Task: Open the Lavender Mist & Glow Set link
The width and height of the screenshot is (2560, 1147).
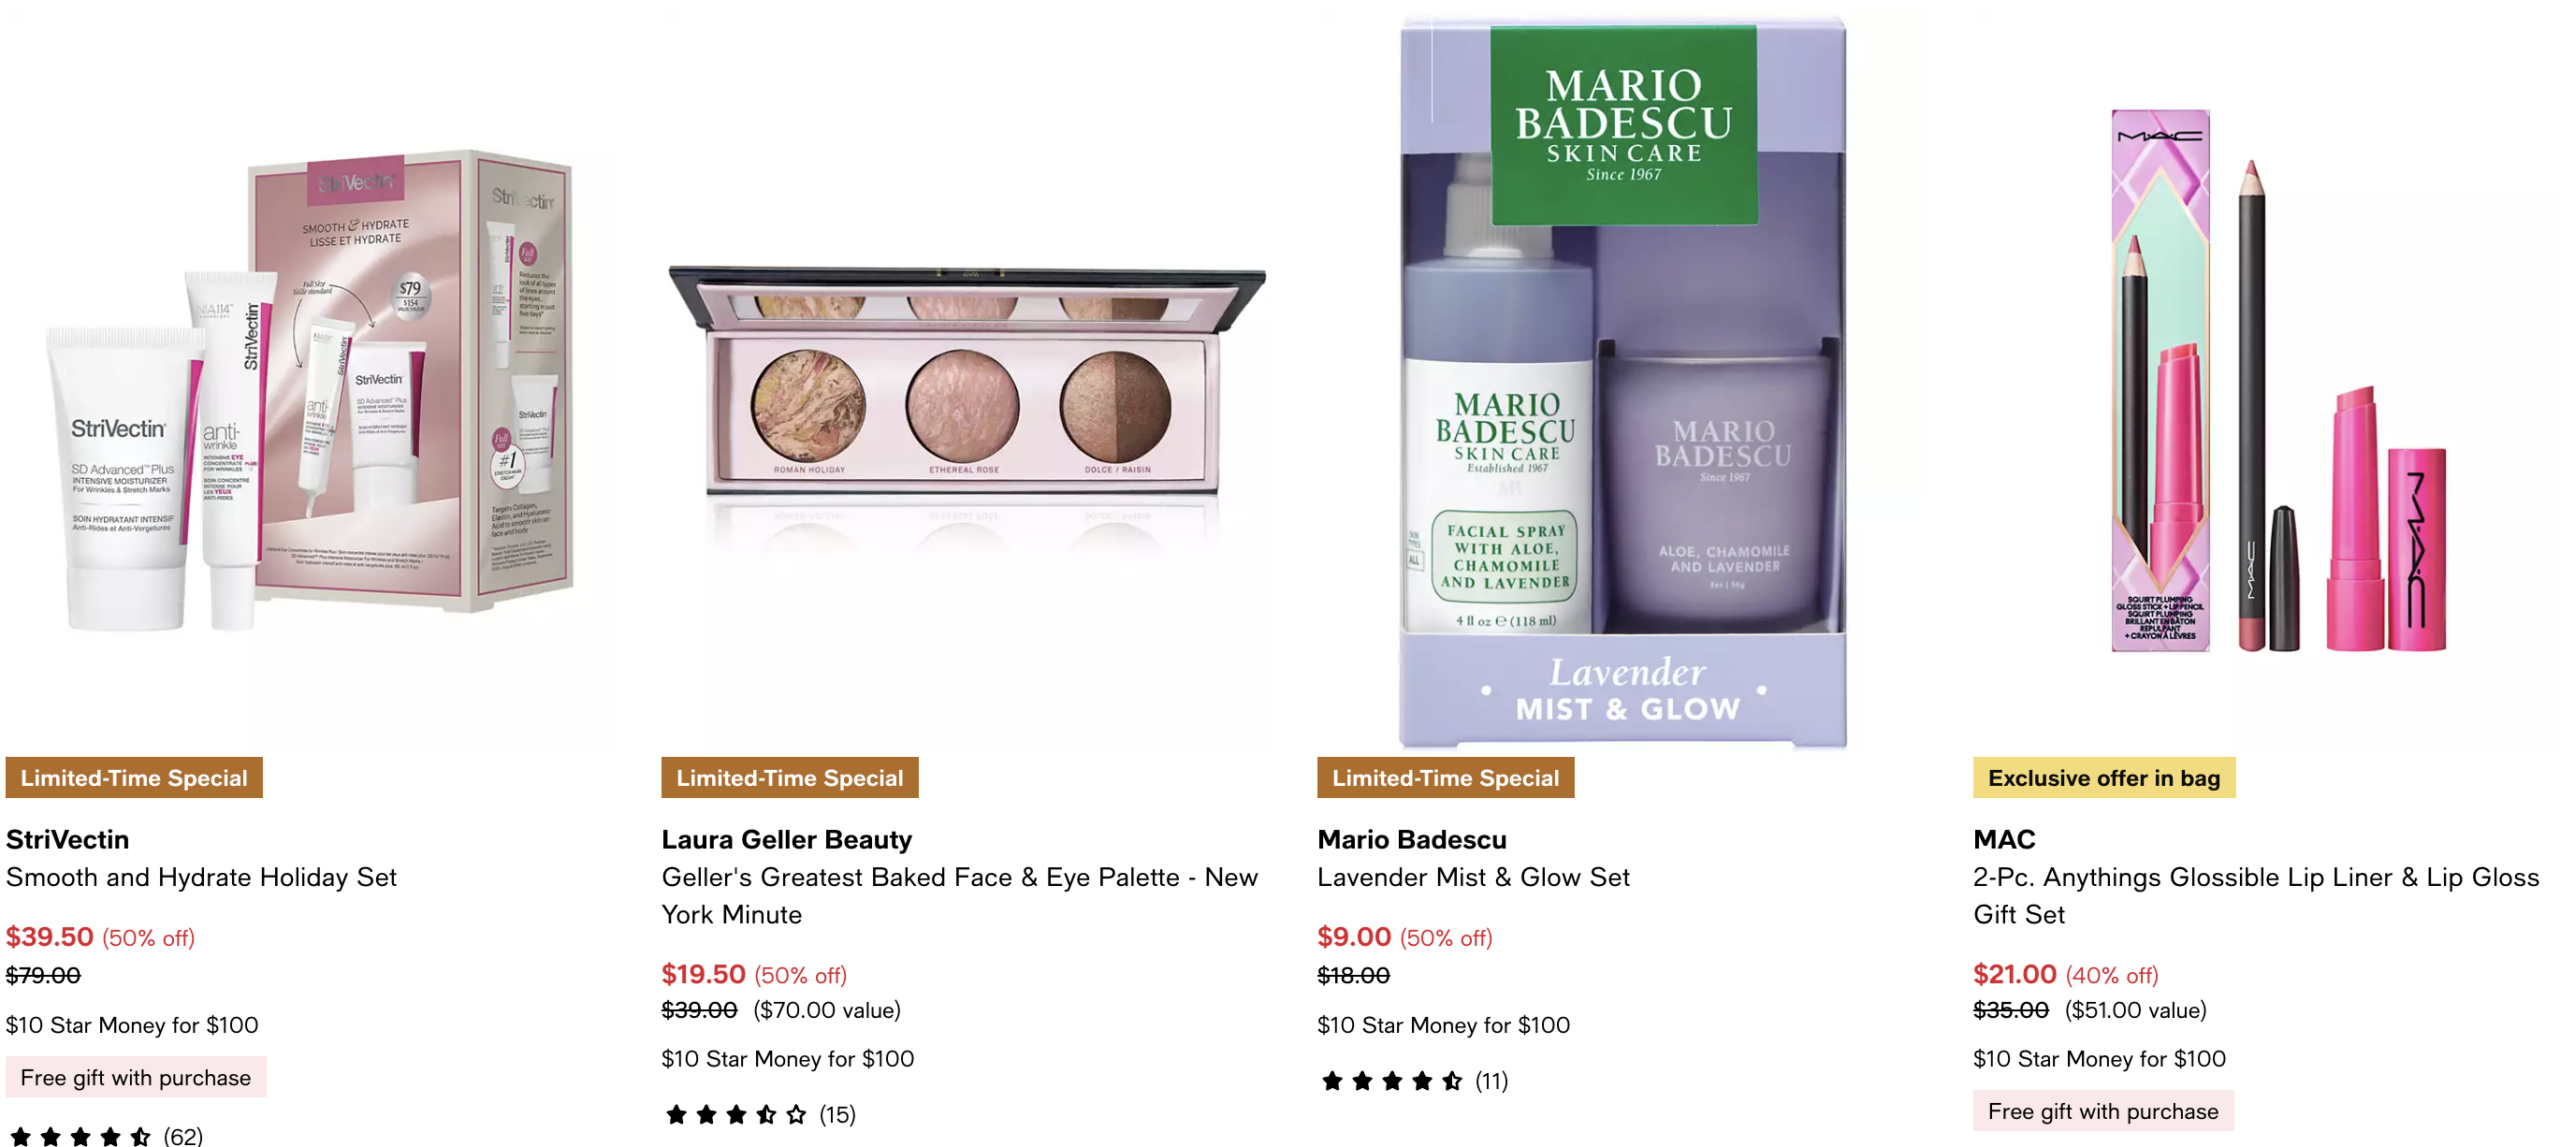Action: coord(1473,877)
